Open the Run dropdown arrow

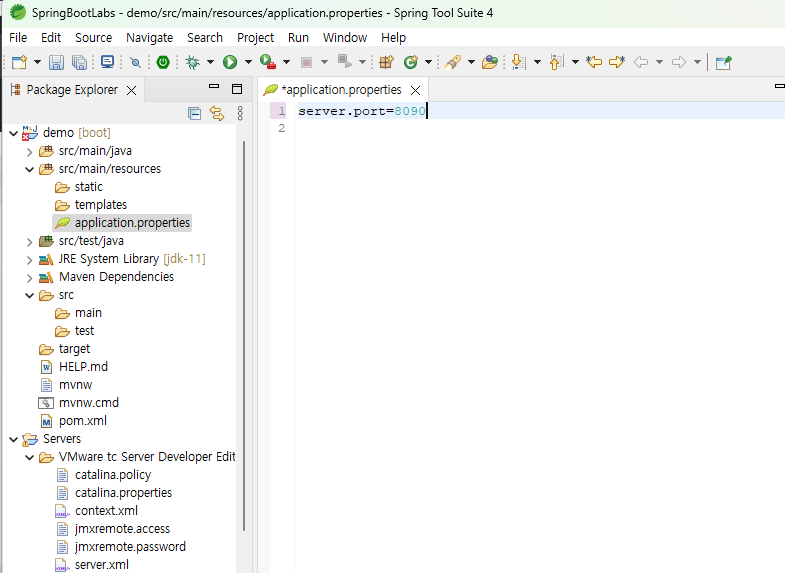coord(248,62)
